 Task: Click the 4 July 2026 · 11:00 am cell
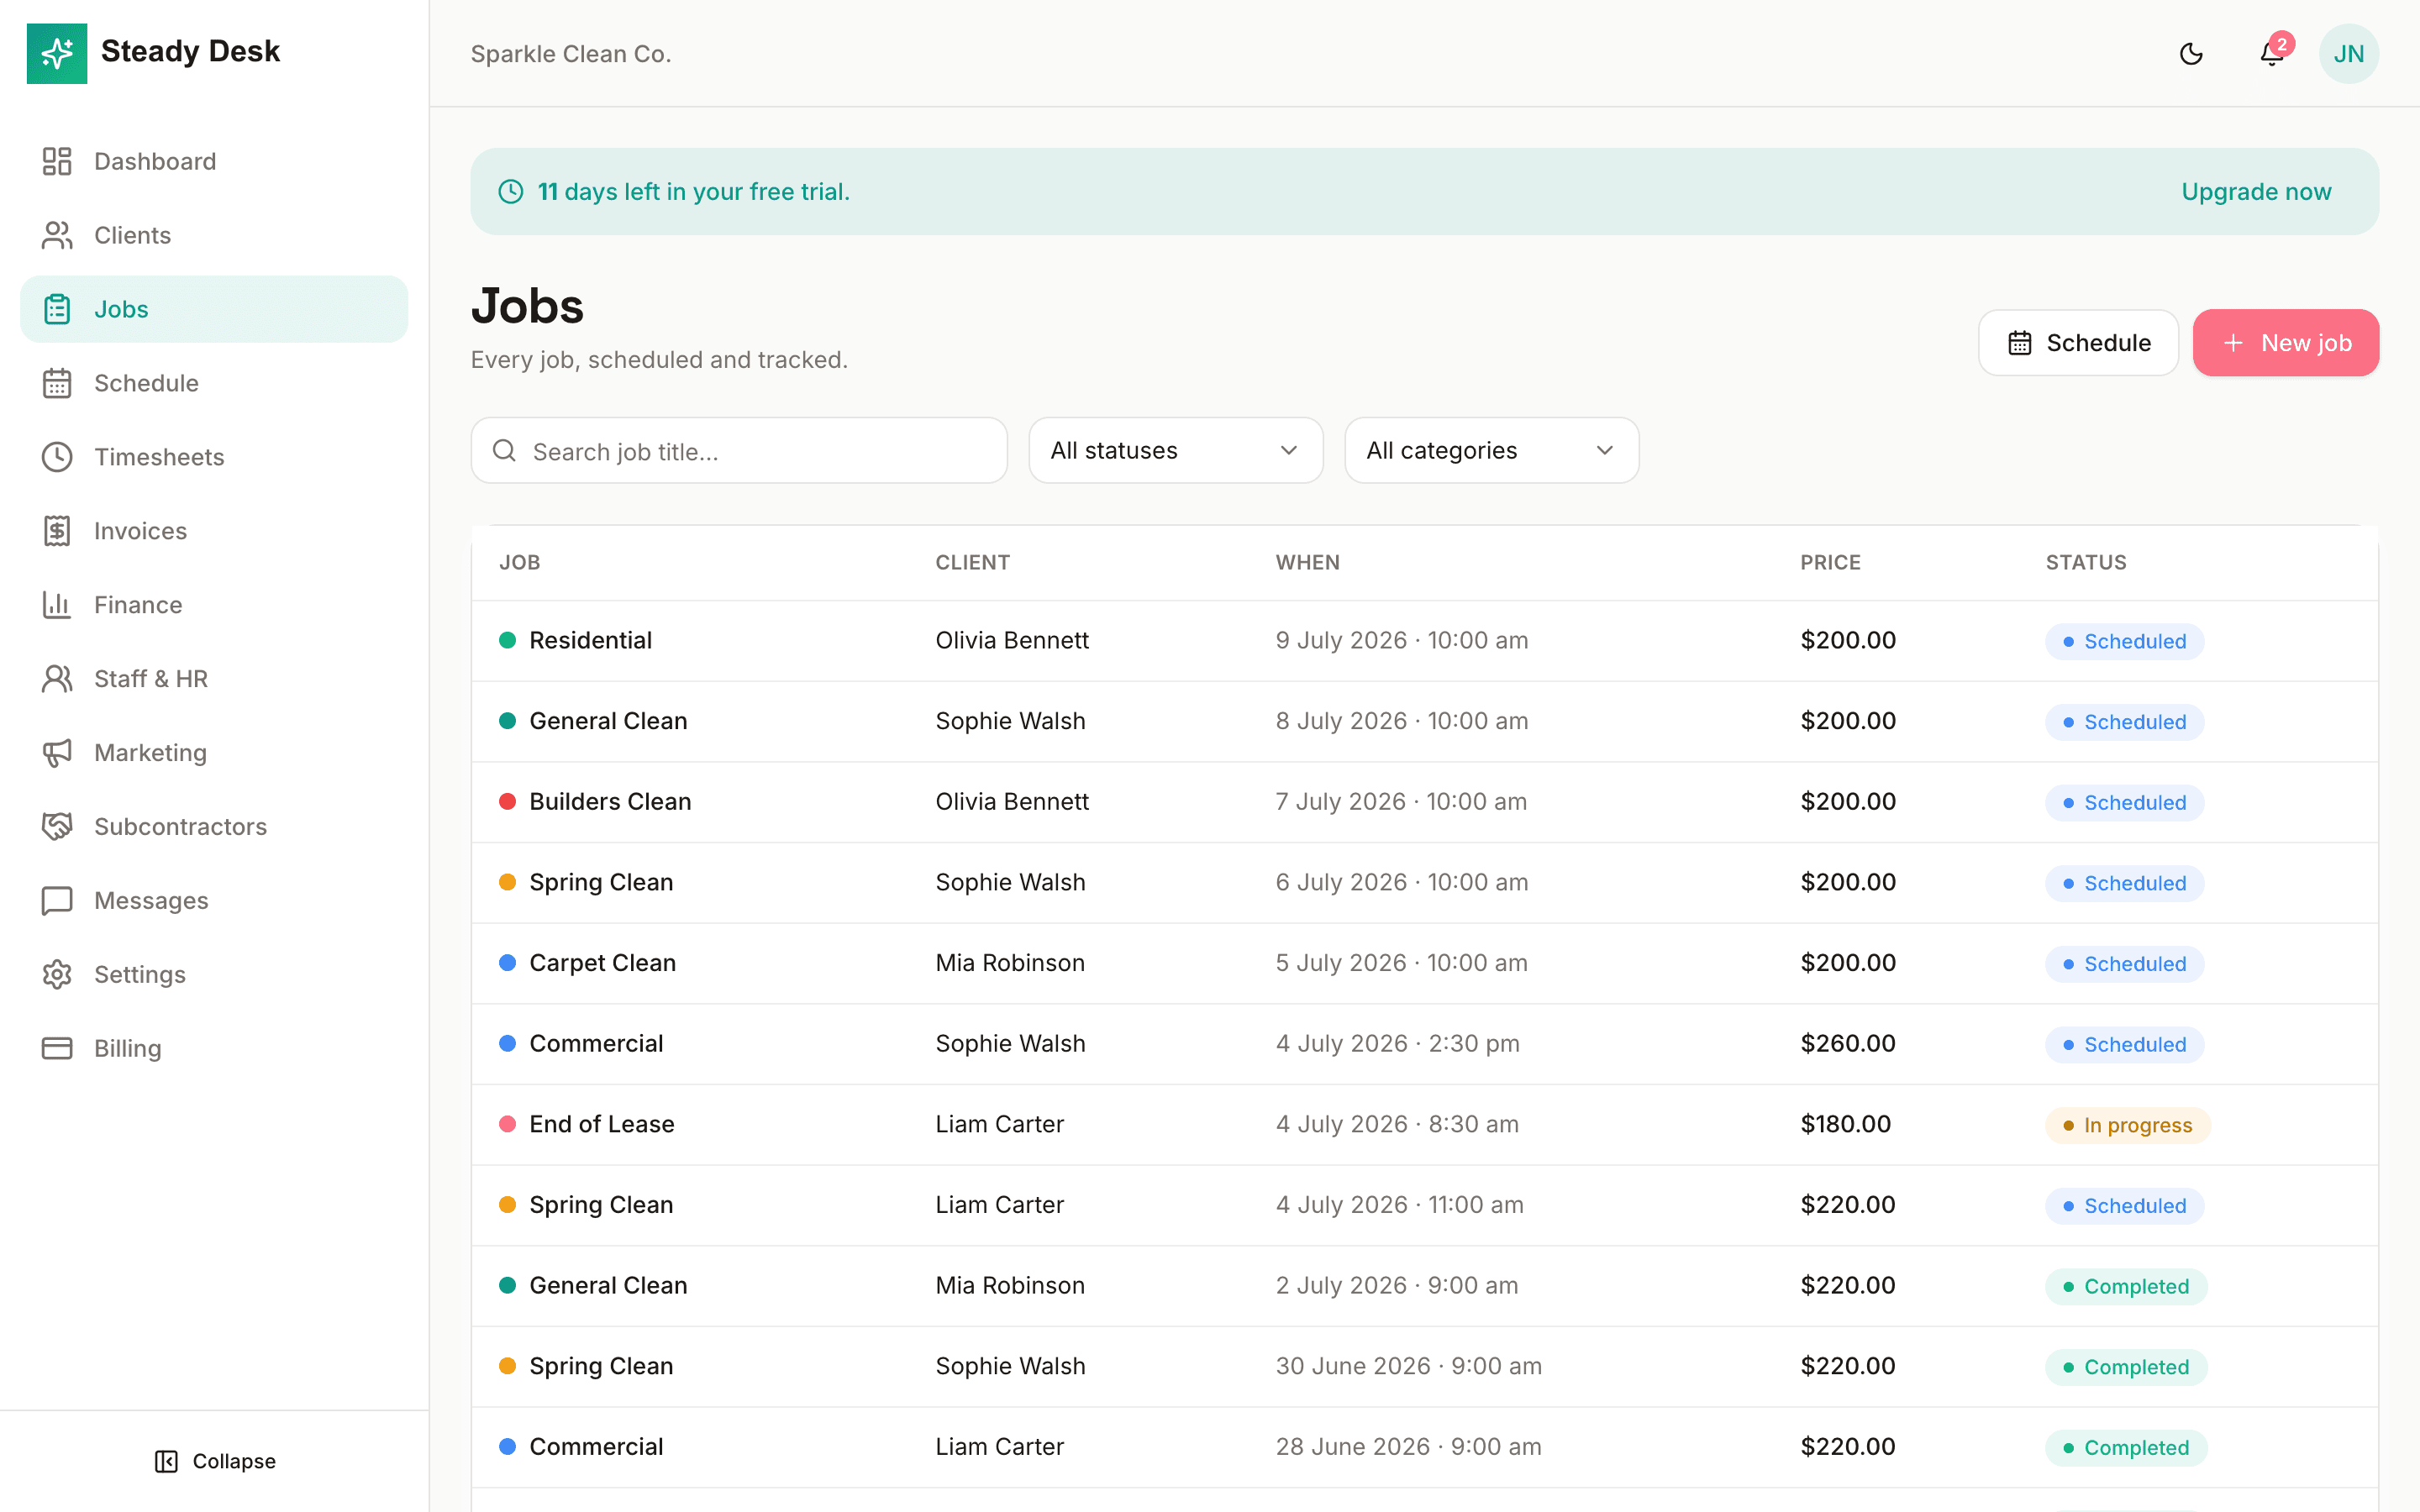point(1399,1205)
